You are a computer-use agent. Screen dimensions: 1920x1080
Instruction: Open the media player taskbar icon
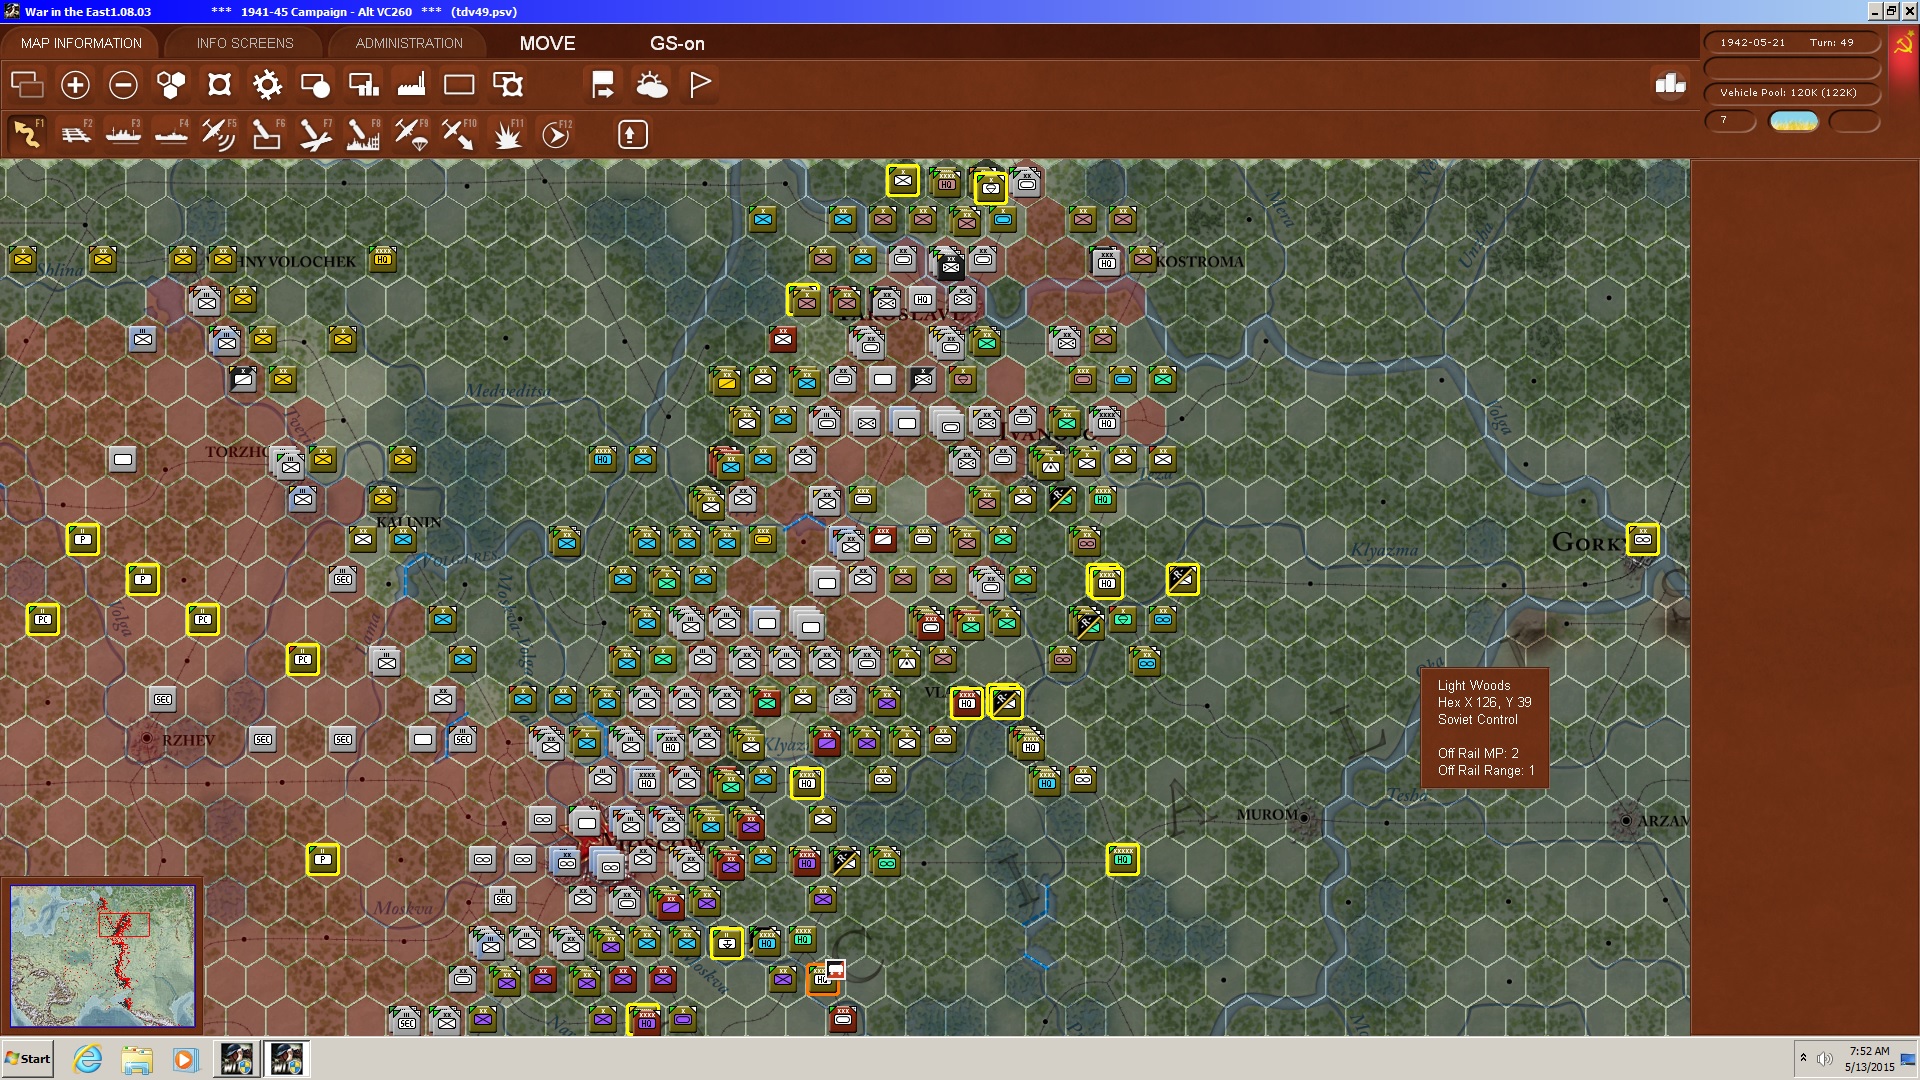185,1059
